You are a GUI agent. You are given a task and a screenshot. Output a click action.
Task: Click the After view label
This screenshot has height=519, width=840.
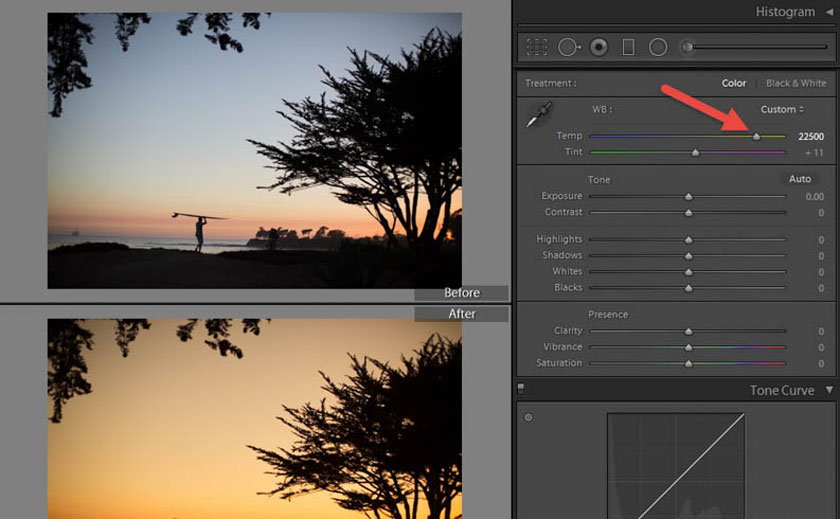tap(461, 314)
